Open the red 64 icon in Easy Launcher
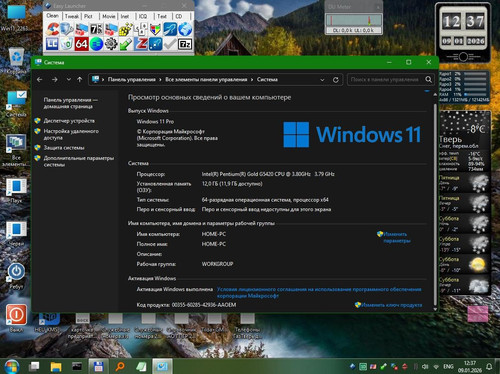The image size is (500, 374). tap(81, 44)
